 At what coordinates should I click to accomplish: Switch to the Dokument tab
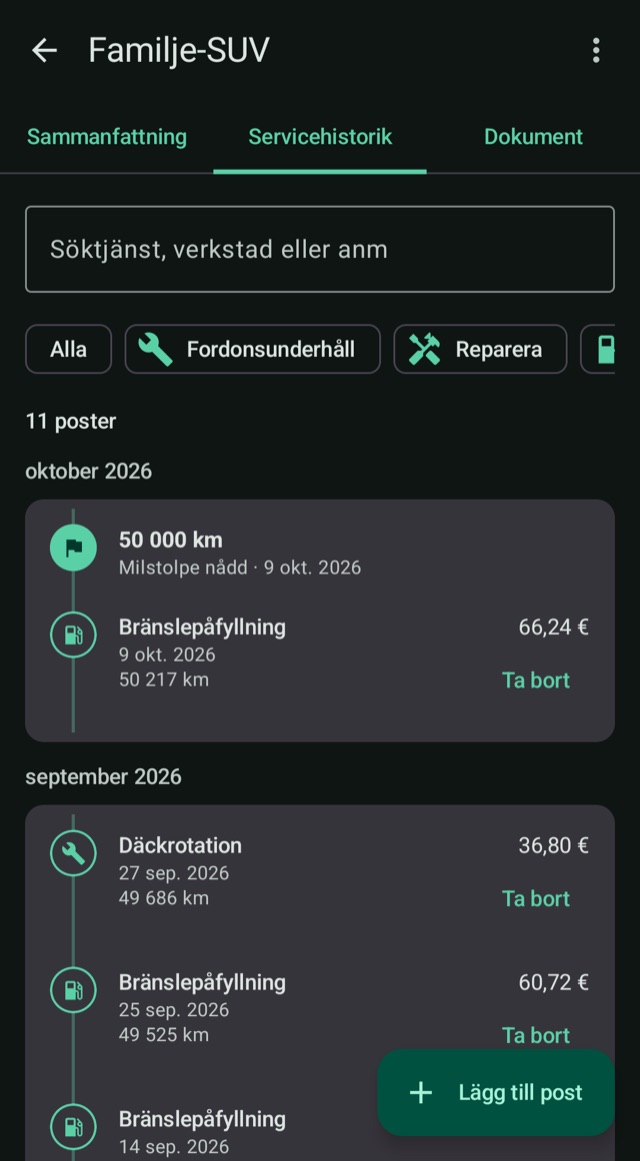pyautogui.click(x=533, y=136)
